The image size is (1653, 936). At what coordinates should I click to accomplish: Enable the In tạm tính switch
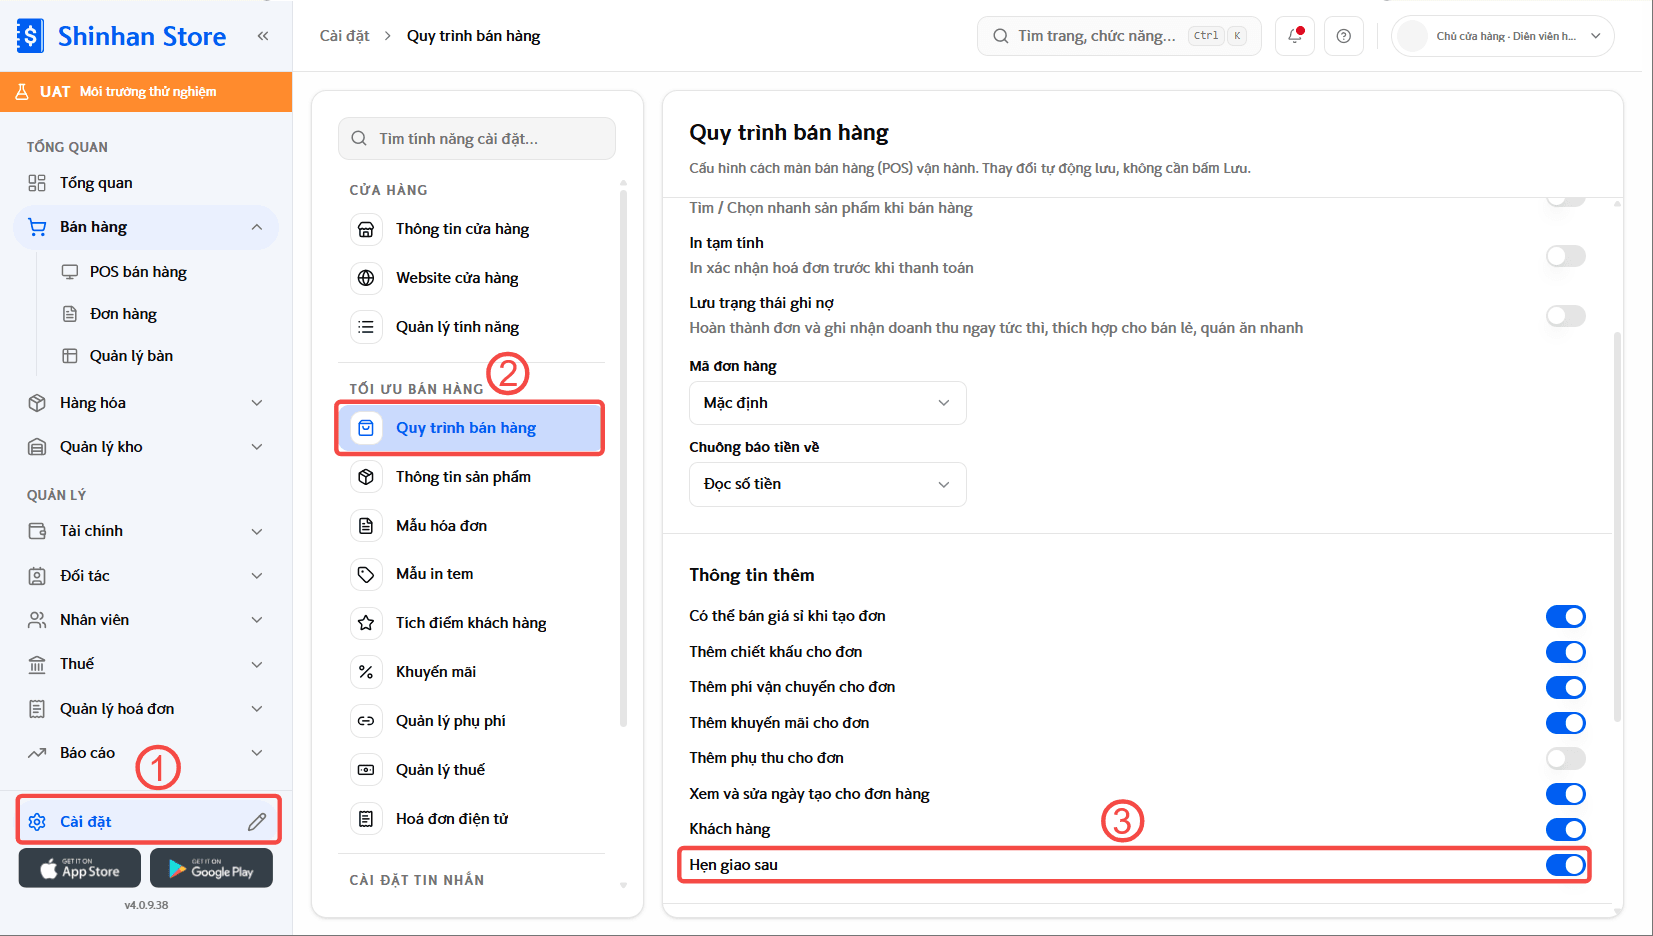pos(1565,256)
